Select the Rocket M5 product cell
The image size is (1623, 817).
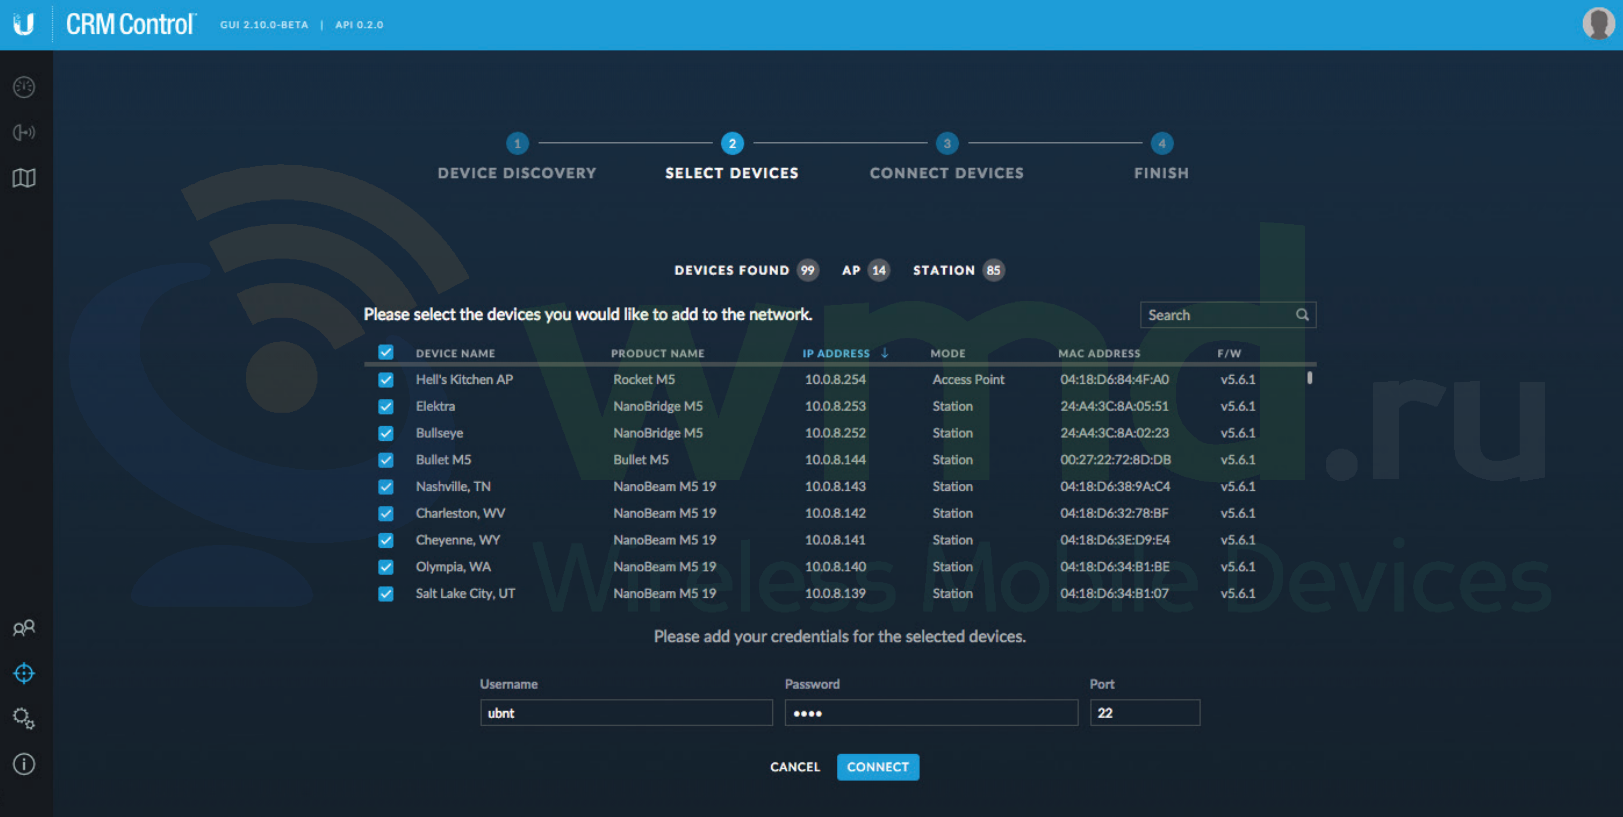(x=644, y=380)
